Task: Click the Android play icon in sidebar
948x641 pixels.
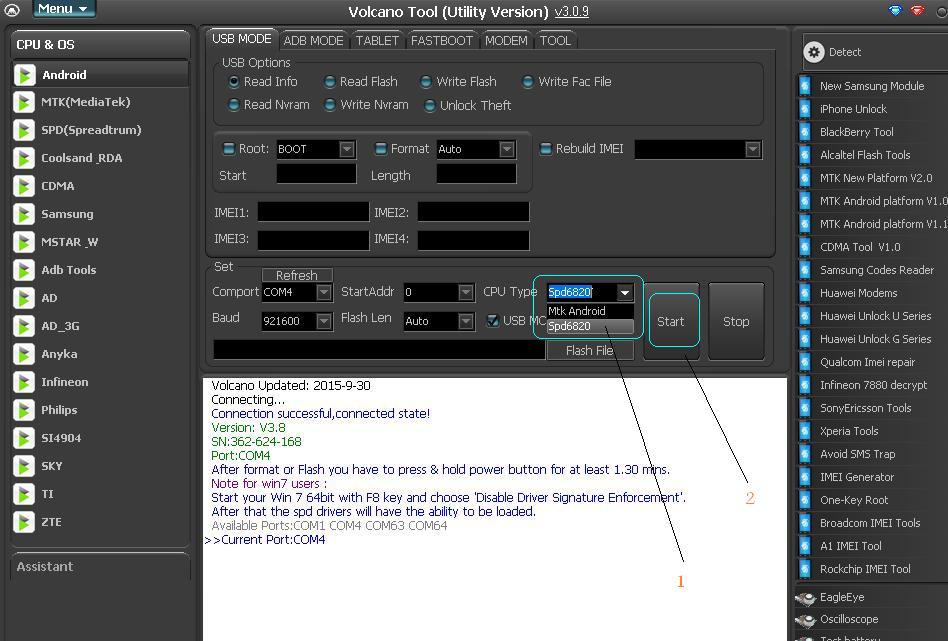Action: [x=24, y=75]
